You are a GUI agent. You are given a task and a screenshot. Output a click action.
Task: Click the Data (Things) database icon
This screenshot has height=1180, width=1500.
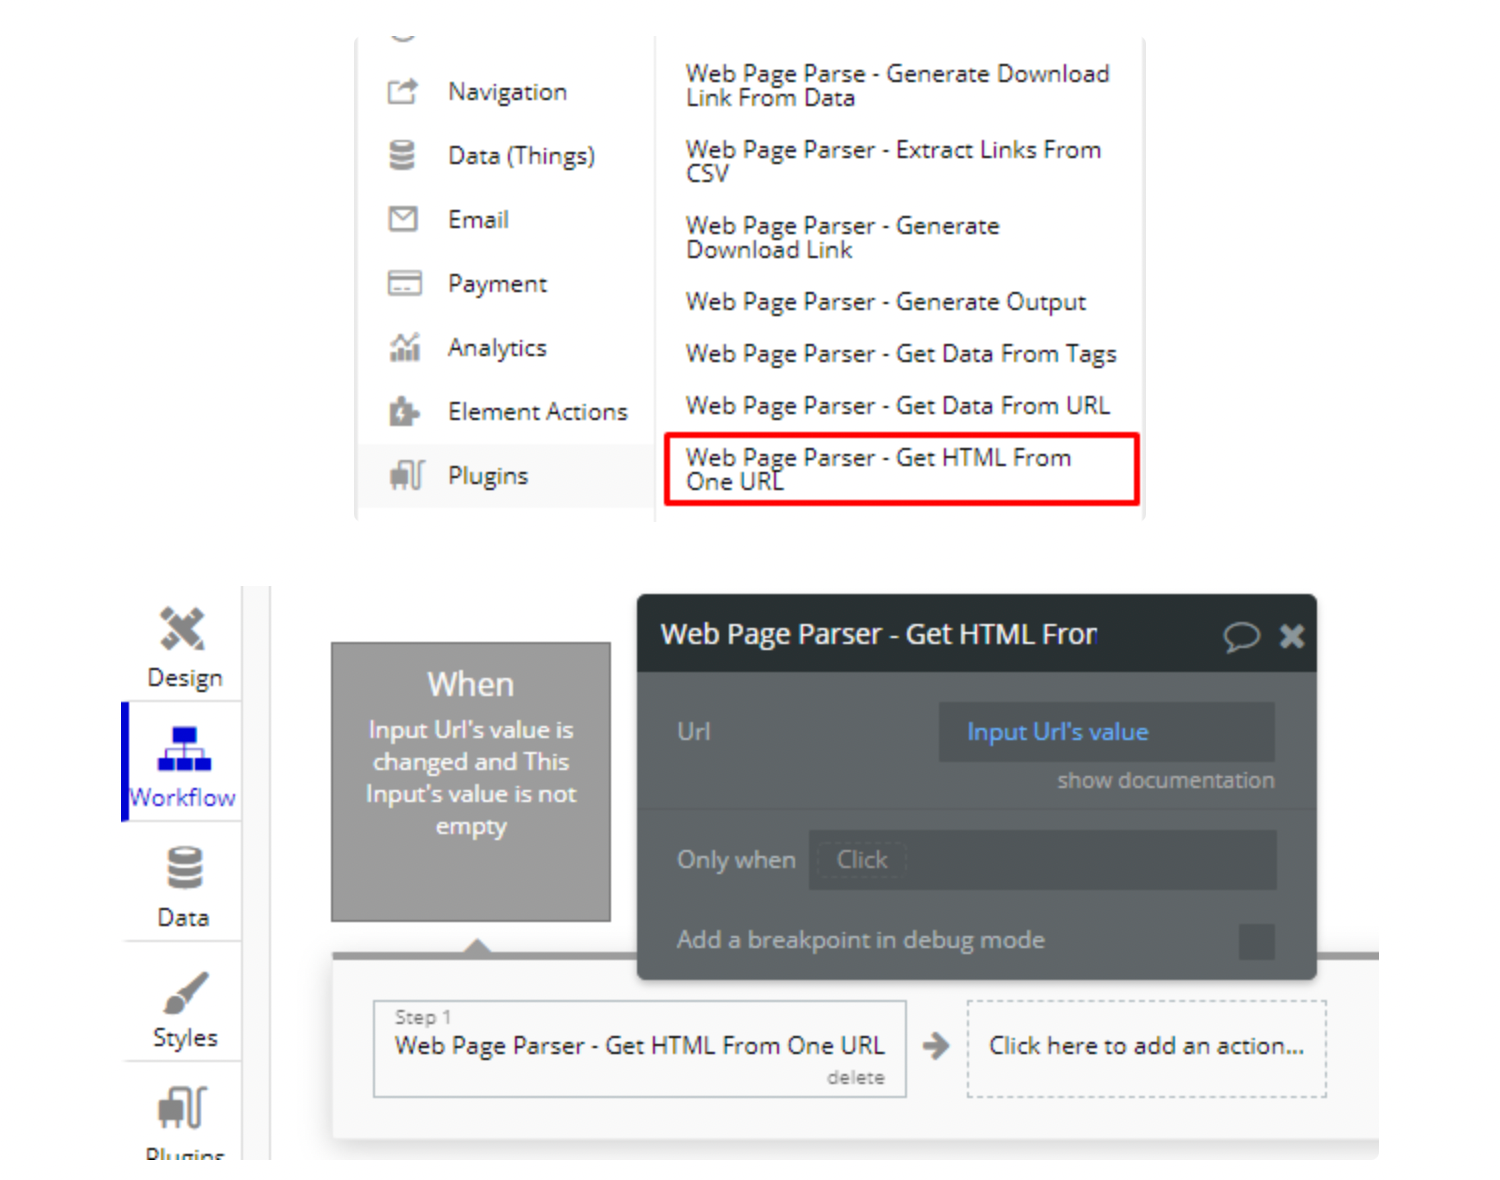tap(402, 155)
